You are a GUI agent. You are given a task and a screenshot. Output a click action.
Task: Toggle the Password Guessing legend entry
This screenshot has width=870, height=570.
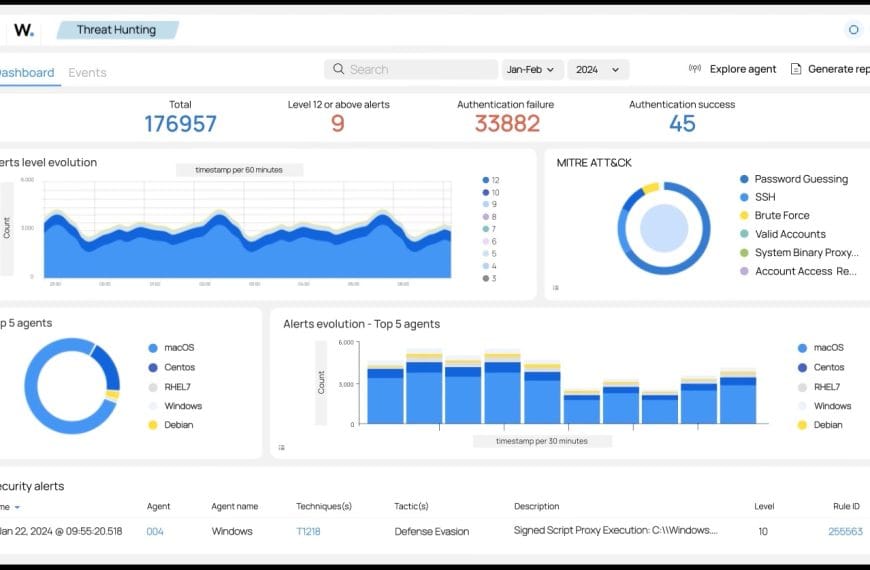(x=794, y=179)
